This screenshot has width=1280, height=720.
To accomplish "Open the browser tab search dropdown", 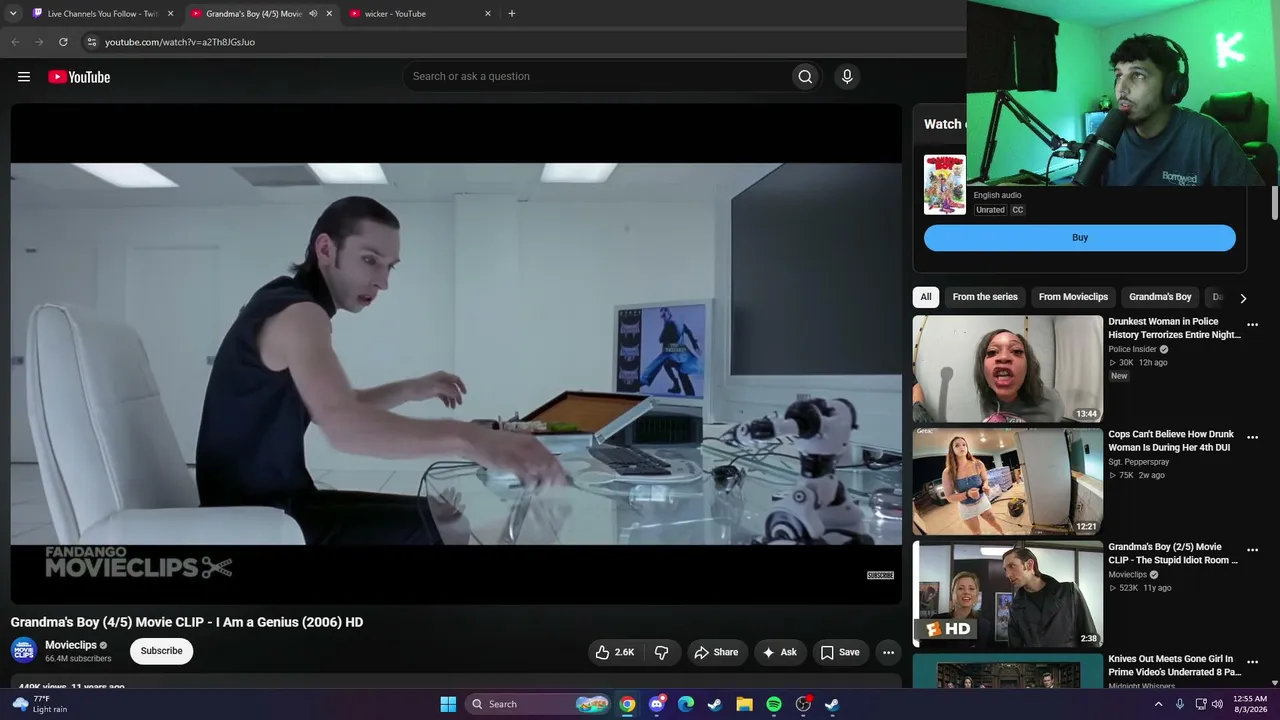I will click(13, 14).
